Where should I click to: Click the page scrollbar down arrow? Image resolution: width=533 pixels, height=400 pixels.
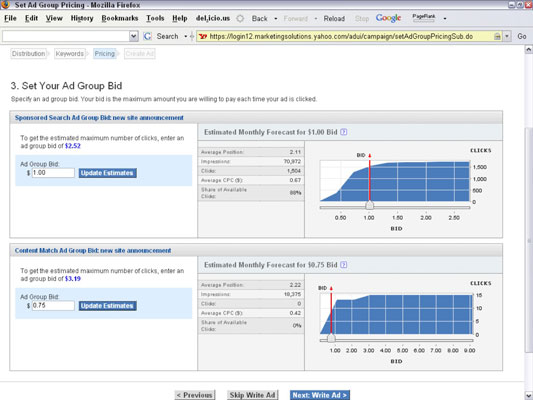529,396
